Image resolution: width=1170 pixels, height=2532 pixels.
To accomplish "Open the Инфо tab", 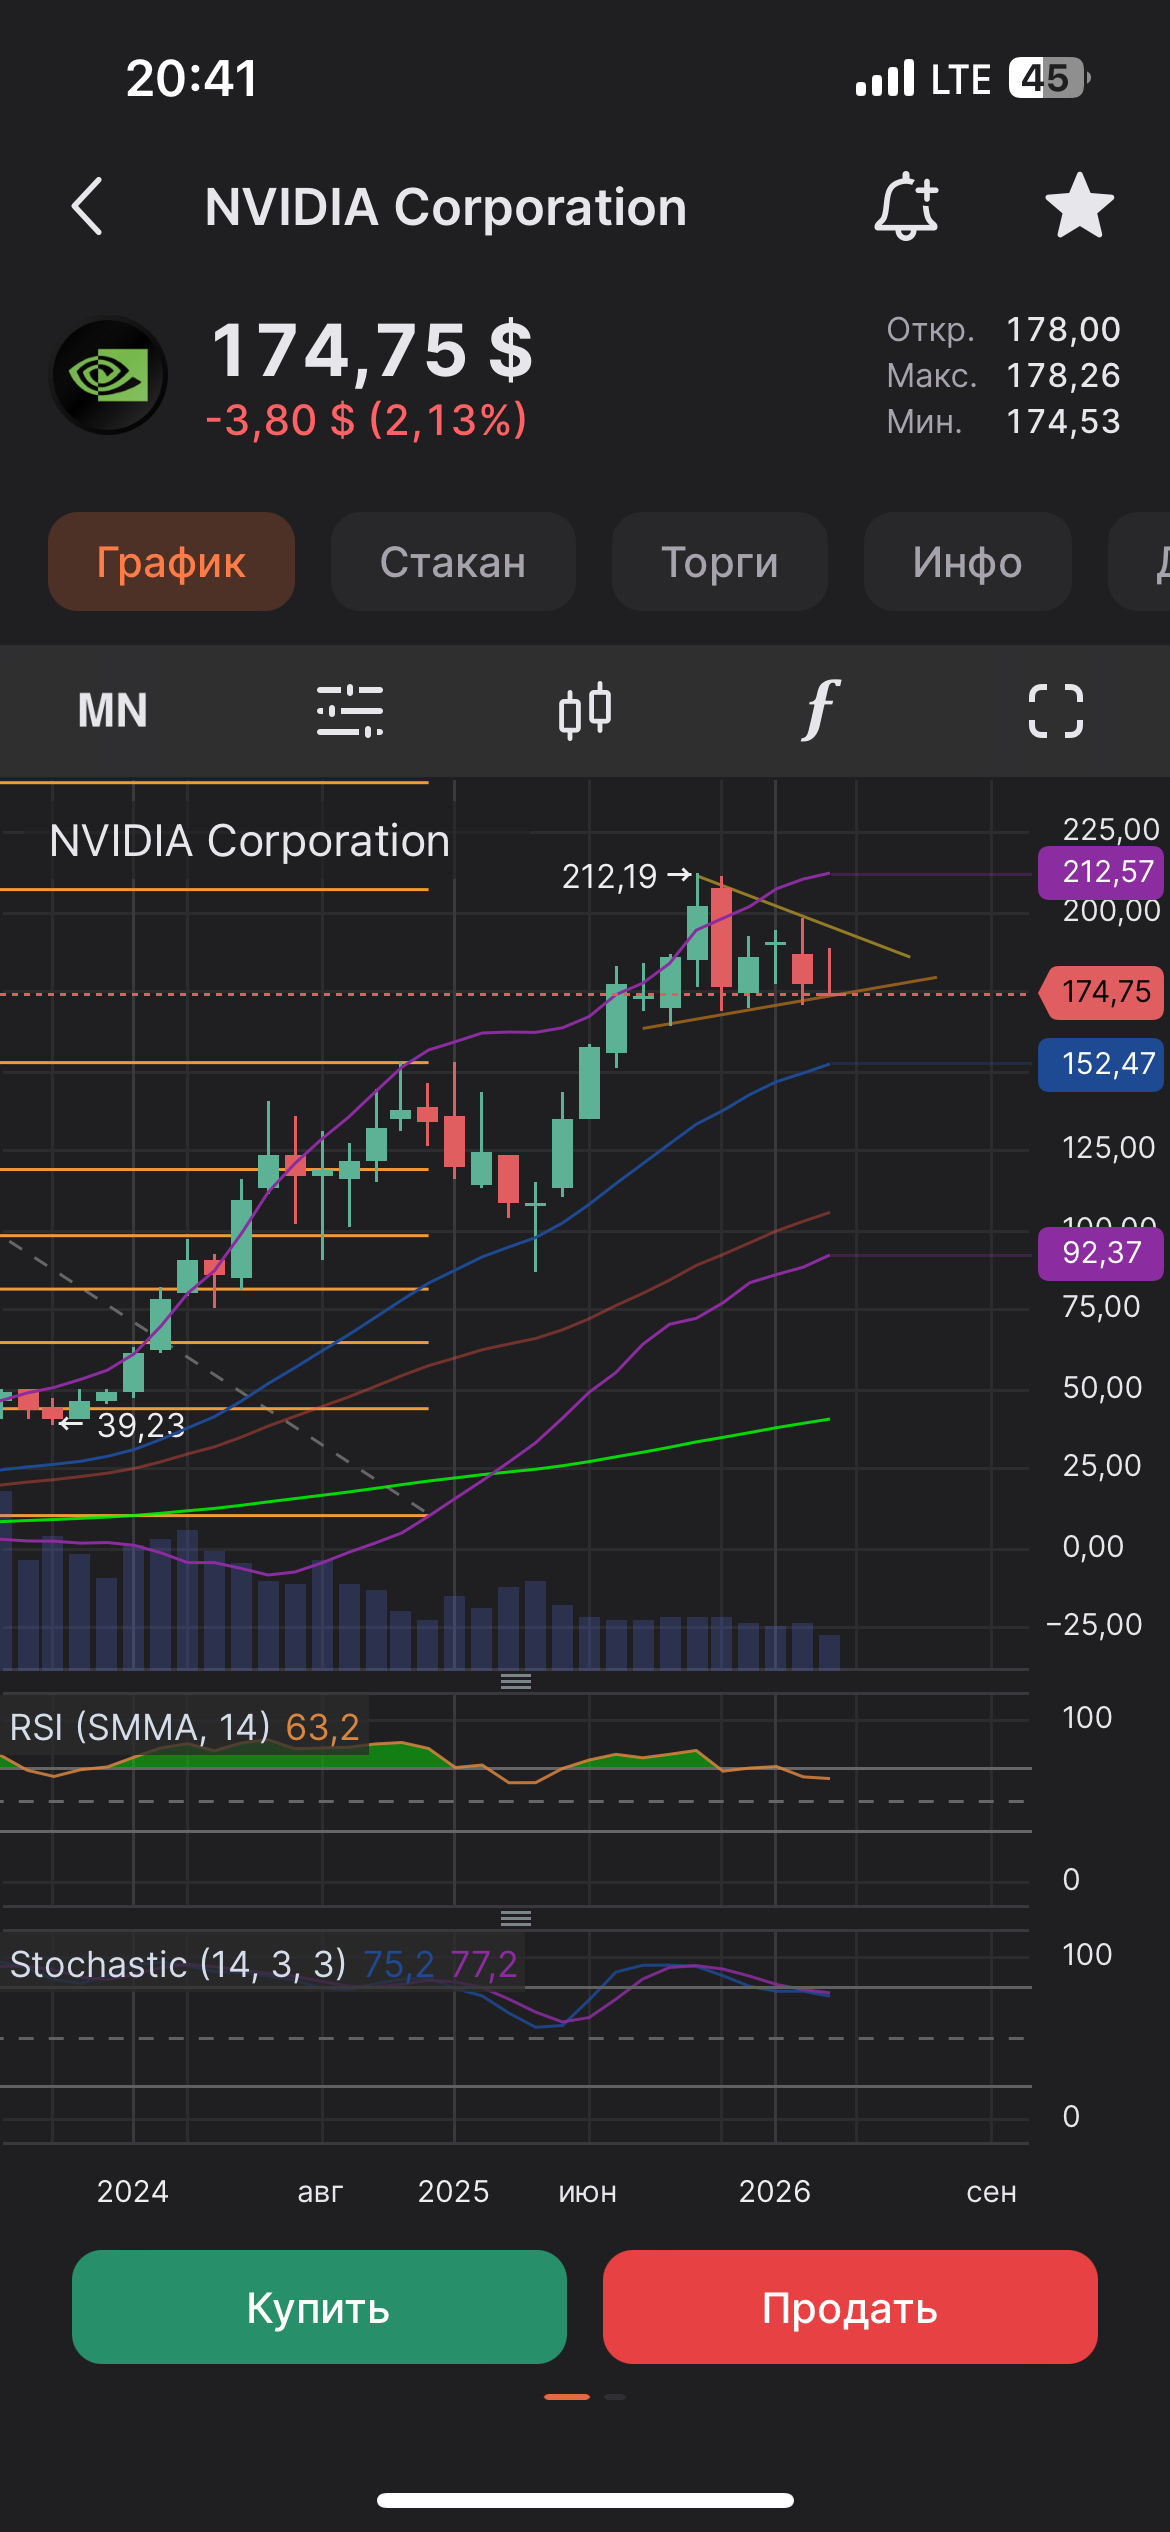I will click(x=968, y=562).
